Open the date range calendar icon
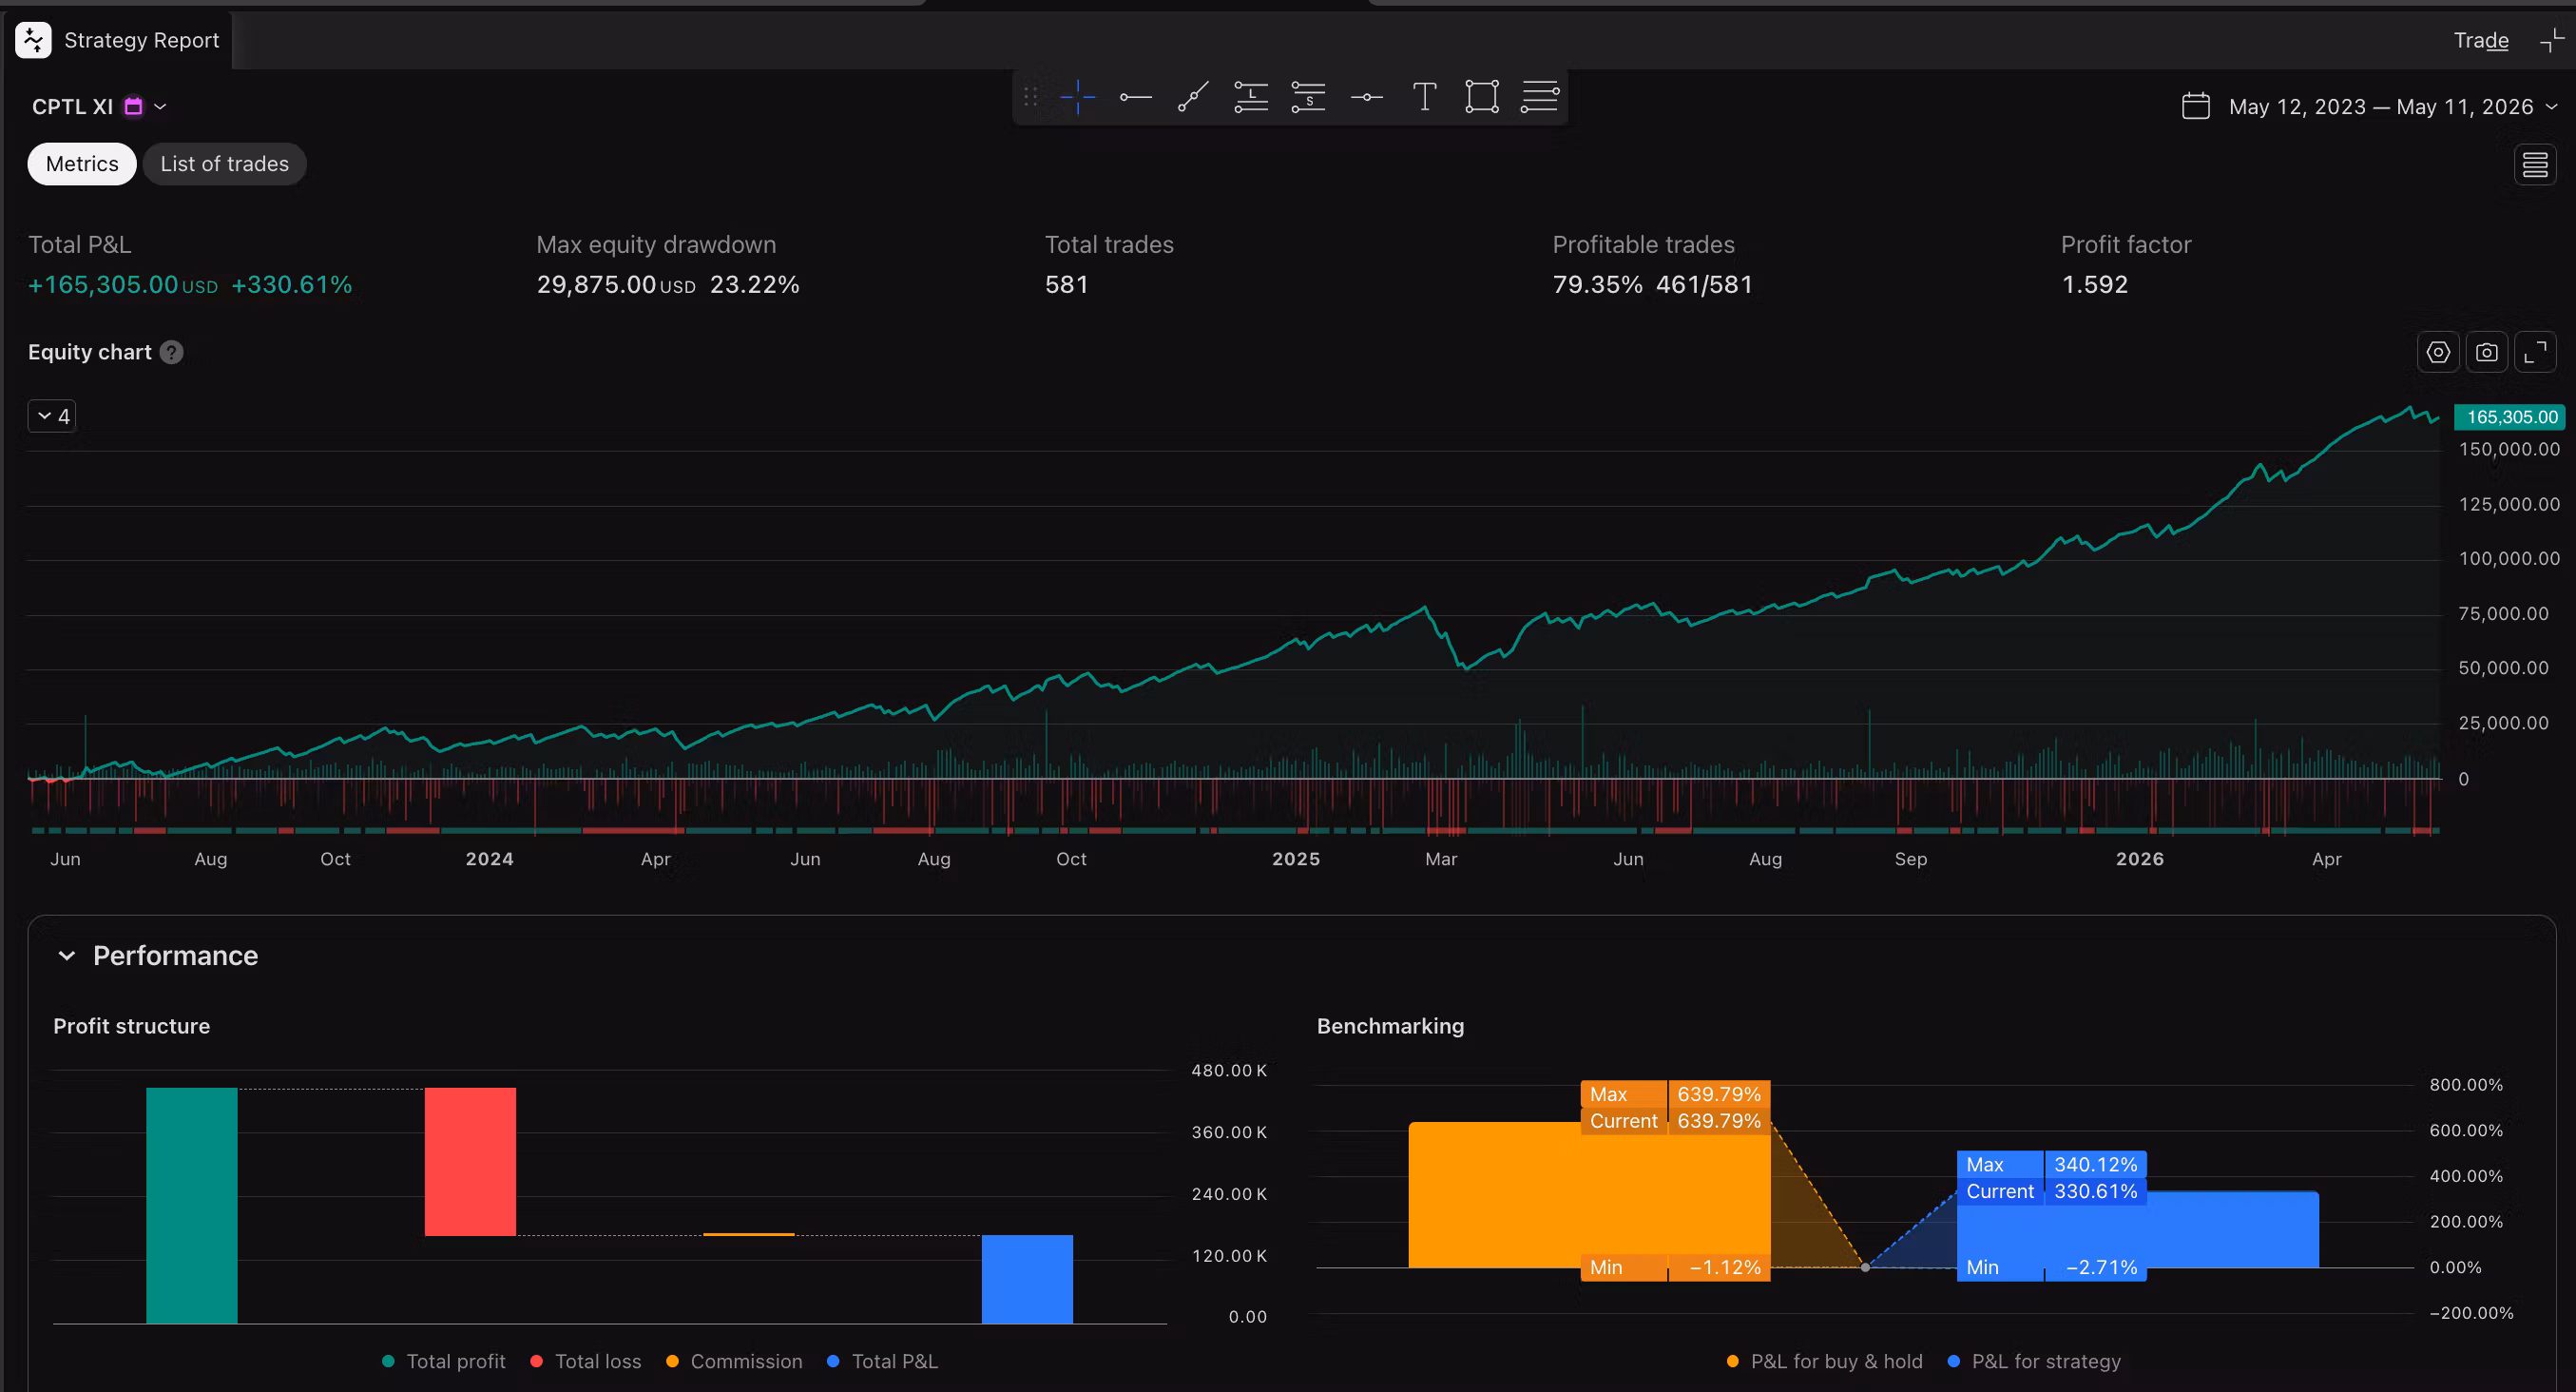Viewport: 2576px width, 1392px height. click(x=2196, y=106)
